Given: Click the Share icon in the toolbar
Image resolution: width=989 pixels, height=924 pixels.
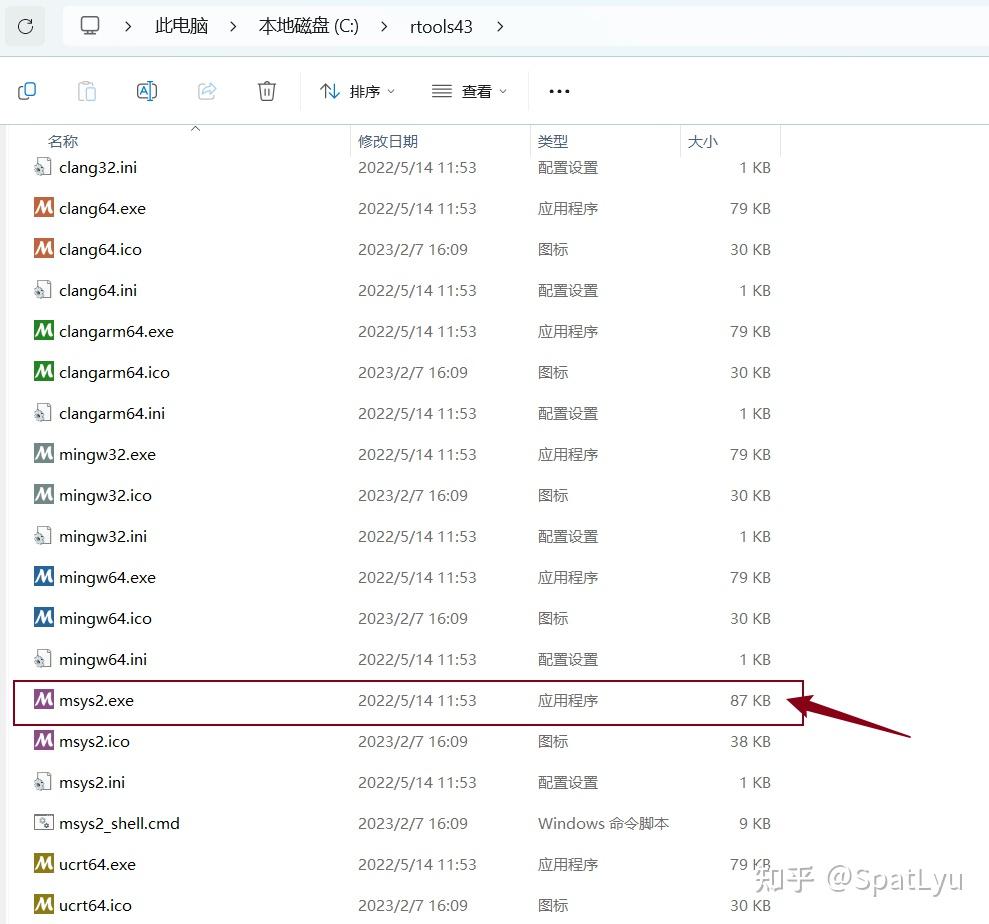Looking at the screenshot, I should [x=207, y=91].
